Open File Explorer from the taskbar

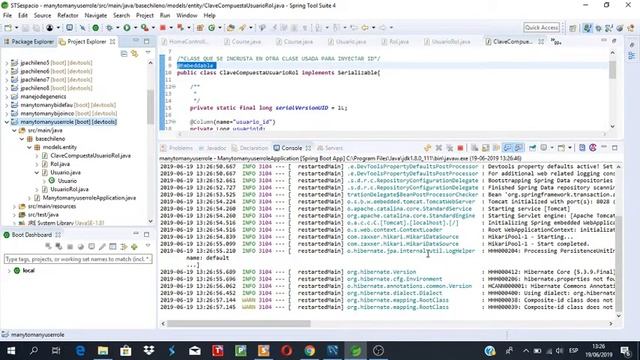point(103,351)
